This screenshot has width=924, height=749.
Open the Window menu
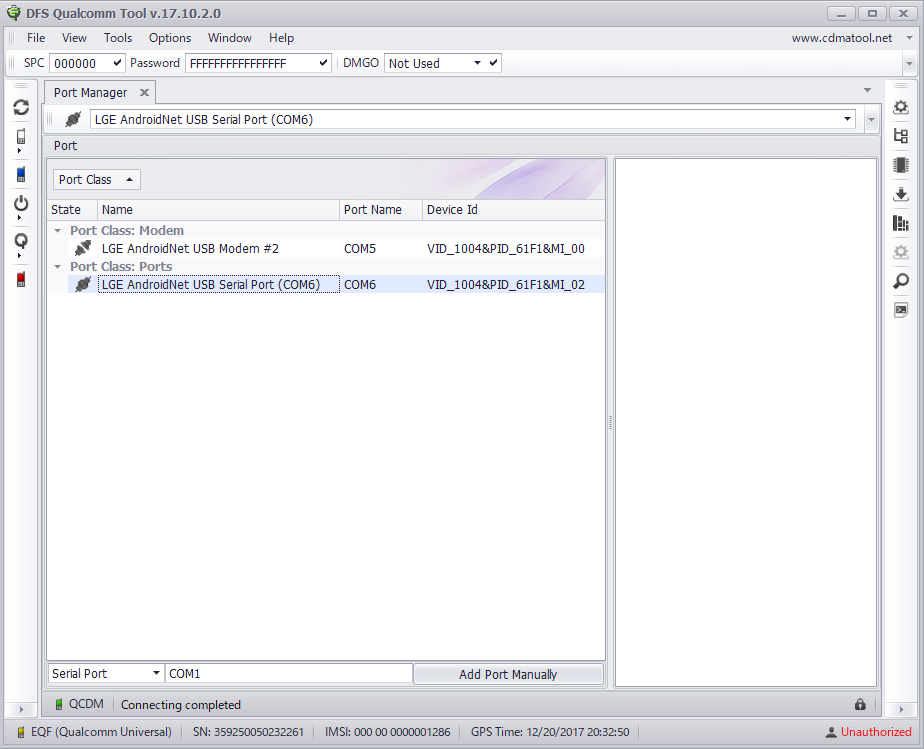(x=230, y=38)
